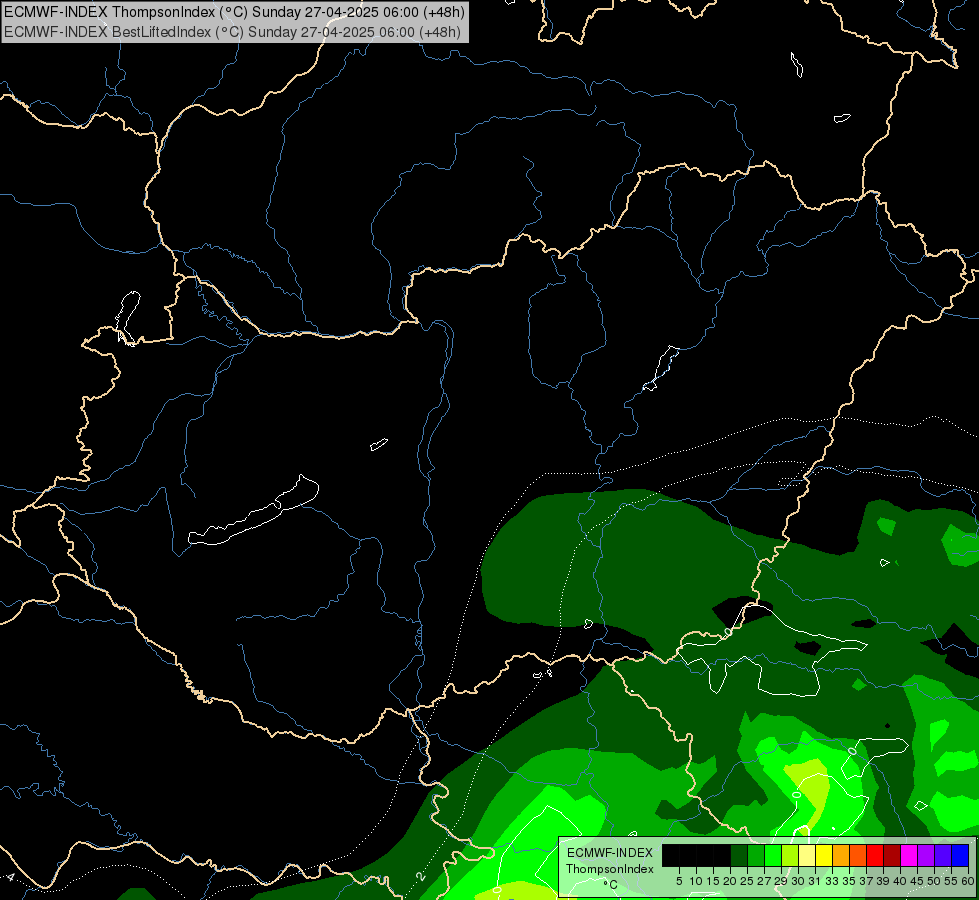Click legend scale value 29
The width and height of the screenshot is (979, 900).
781,881
